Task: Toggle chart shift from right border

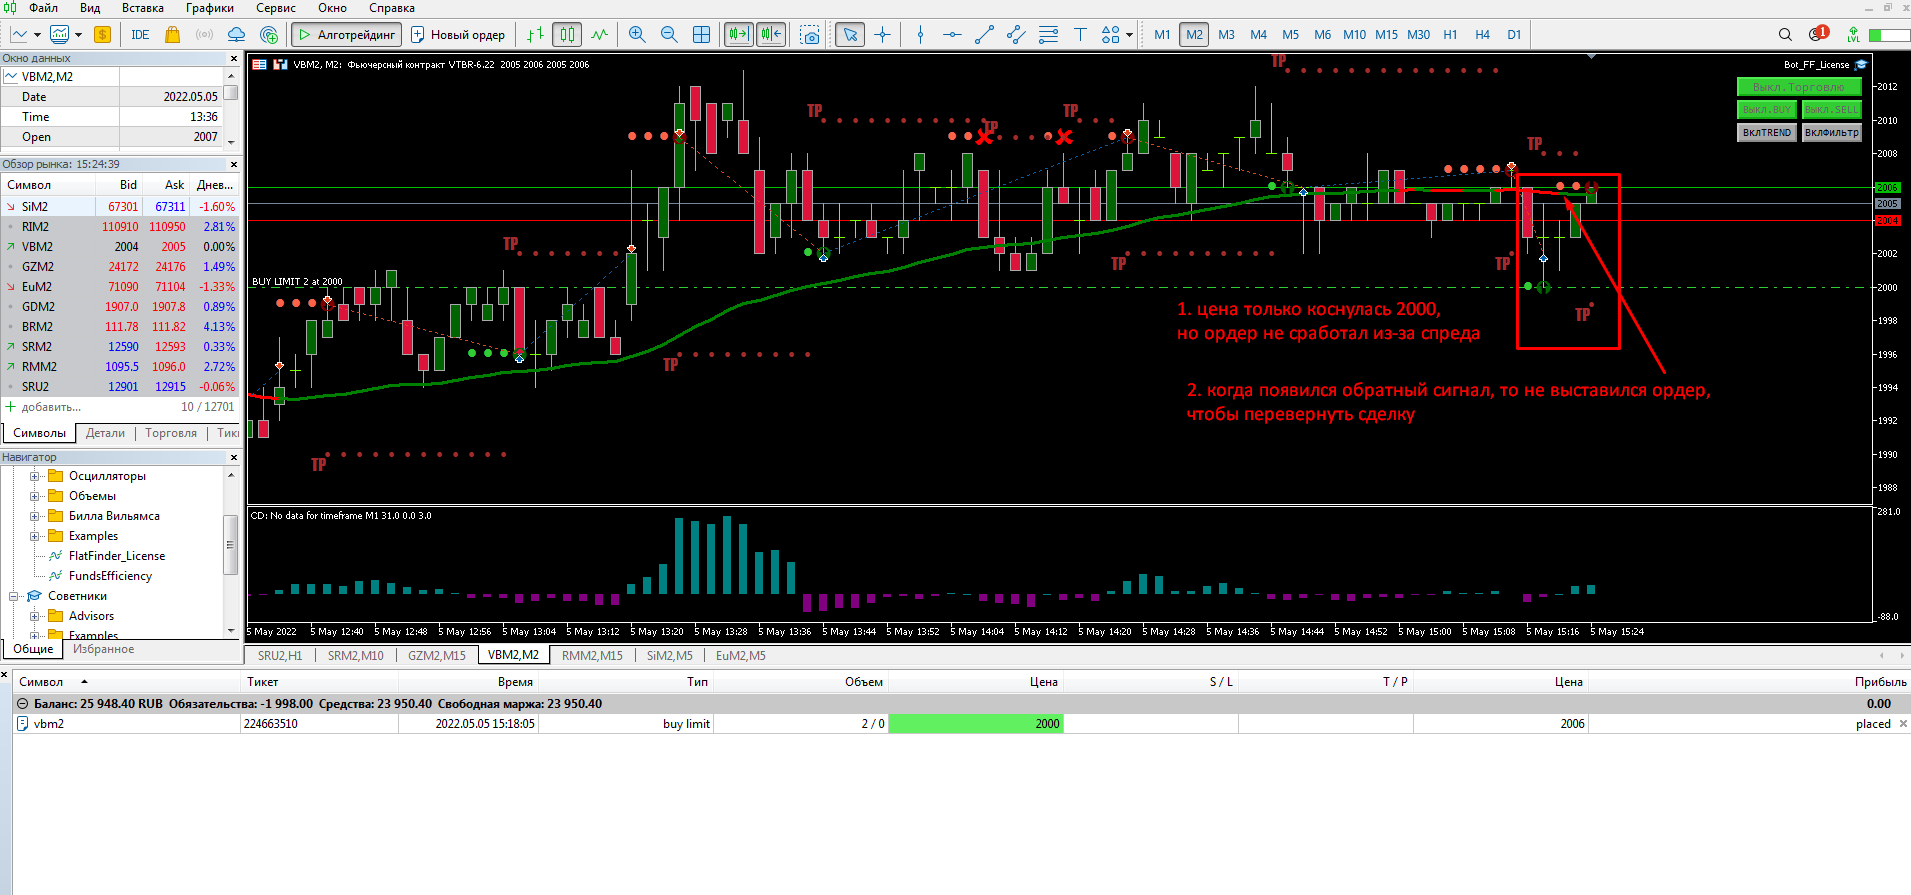Action: click(x=771, y=34)
